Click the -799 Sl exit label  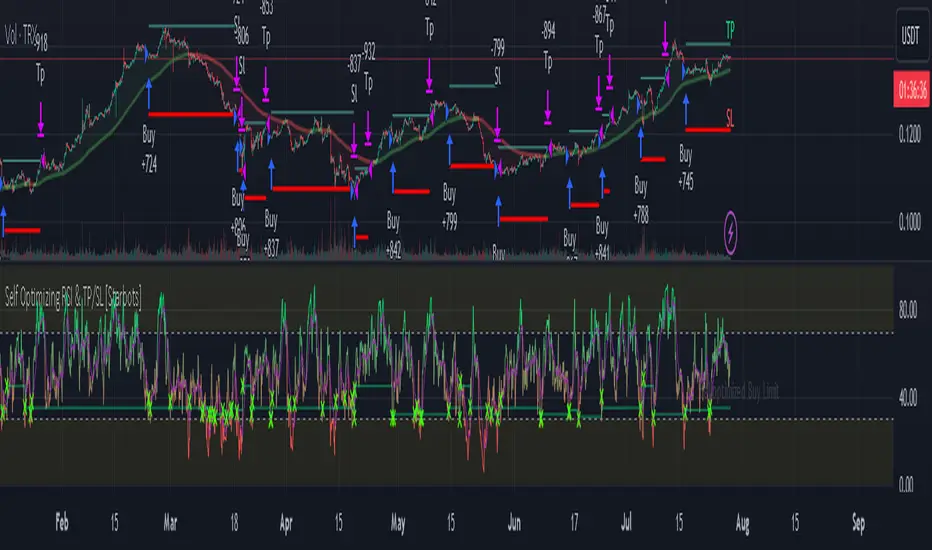[498, 62]
